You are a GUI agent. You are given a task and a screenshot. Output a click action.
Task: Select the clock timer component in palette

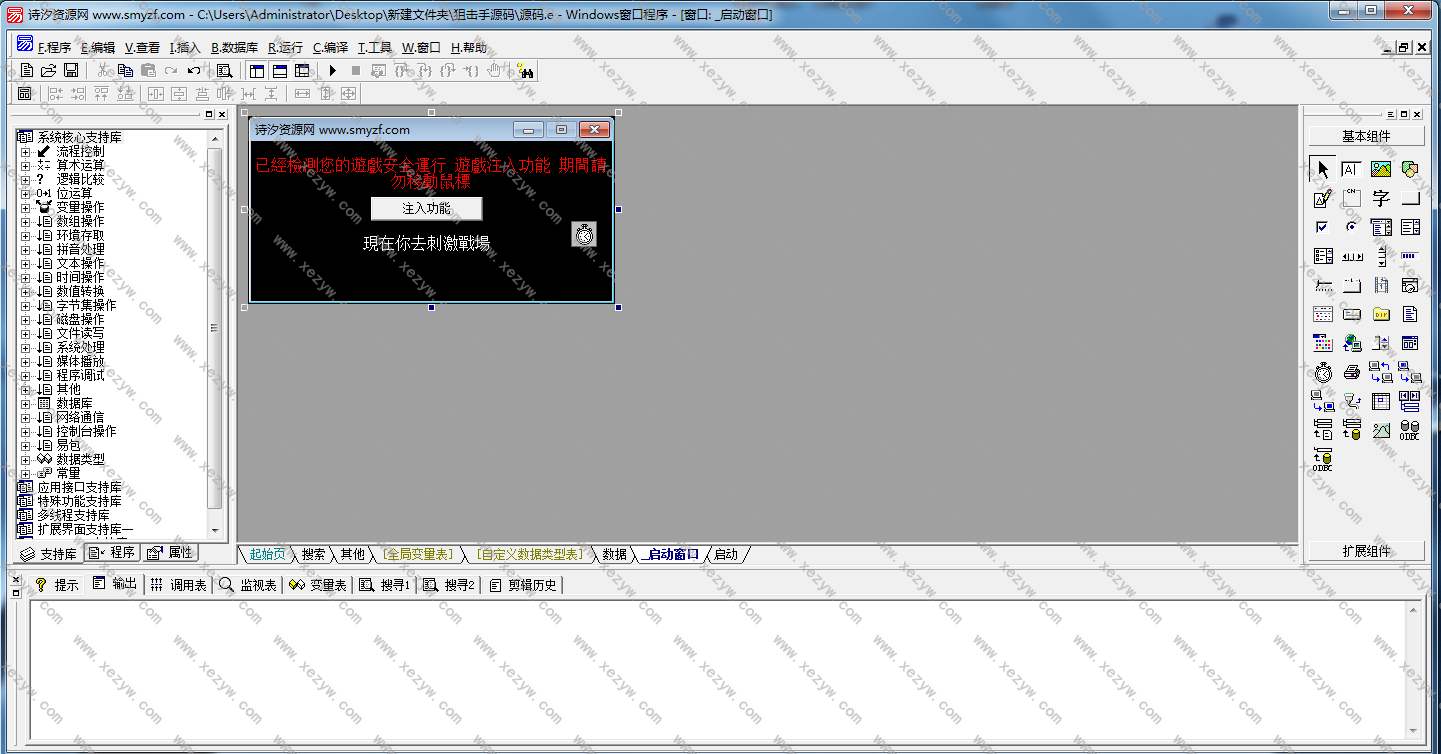[1323, 373]
